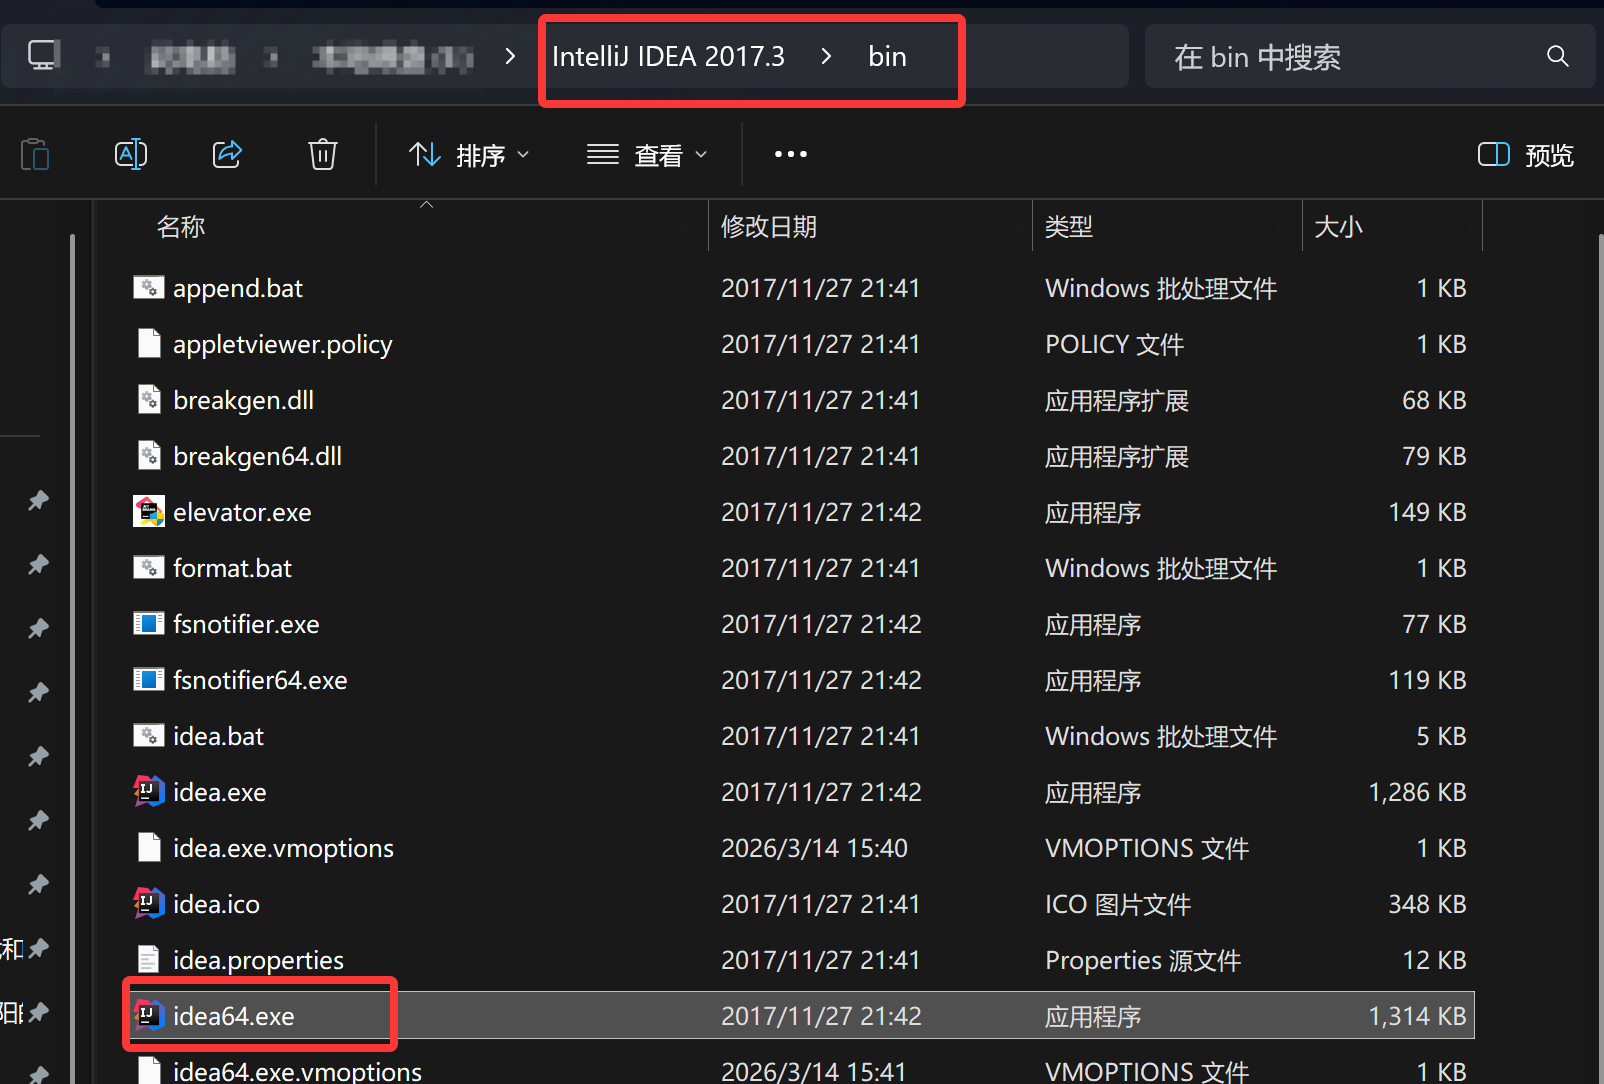Select the fsnotifier64.exe file name
This screenshot has height=1084, width=1604.
pyautogui.click(x=260, y=680)
